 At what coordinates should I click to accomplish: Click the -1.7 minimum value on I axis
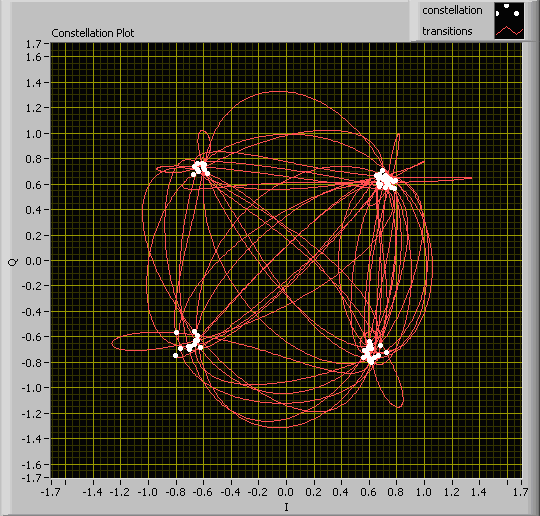tap(51, 492)
